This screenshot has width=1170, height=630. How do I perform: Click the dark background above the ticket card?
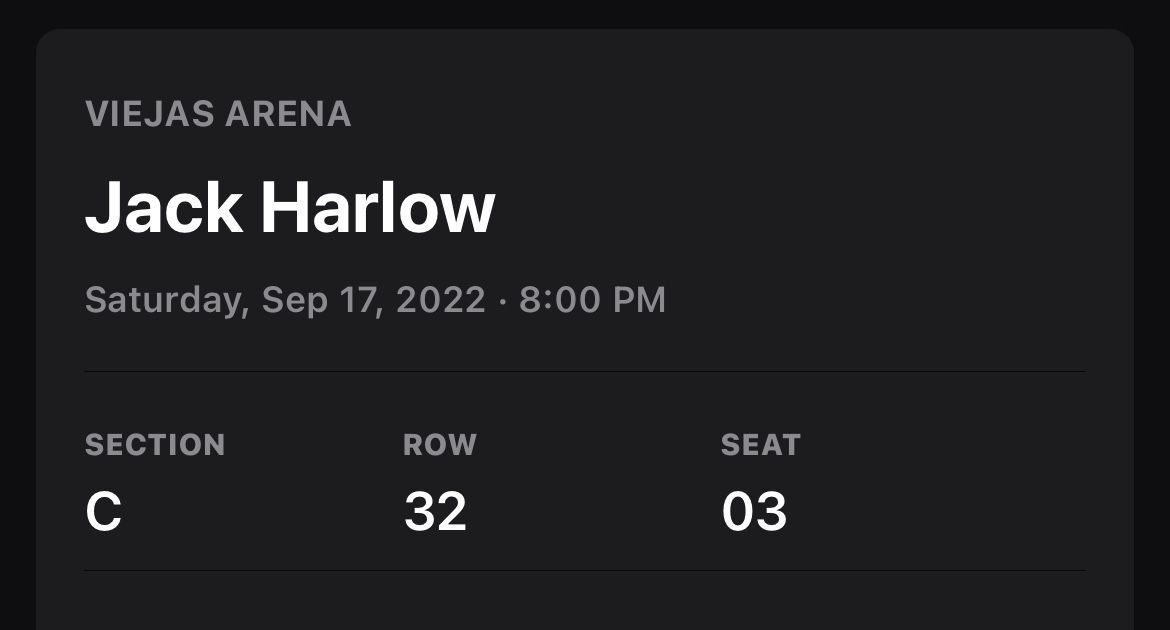(x=585, y=13)
